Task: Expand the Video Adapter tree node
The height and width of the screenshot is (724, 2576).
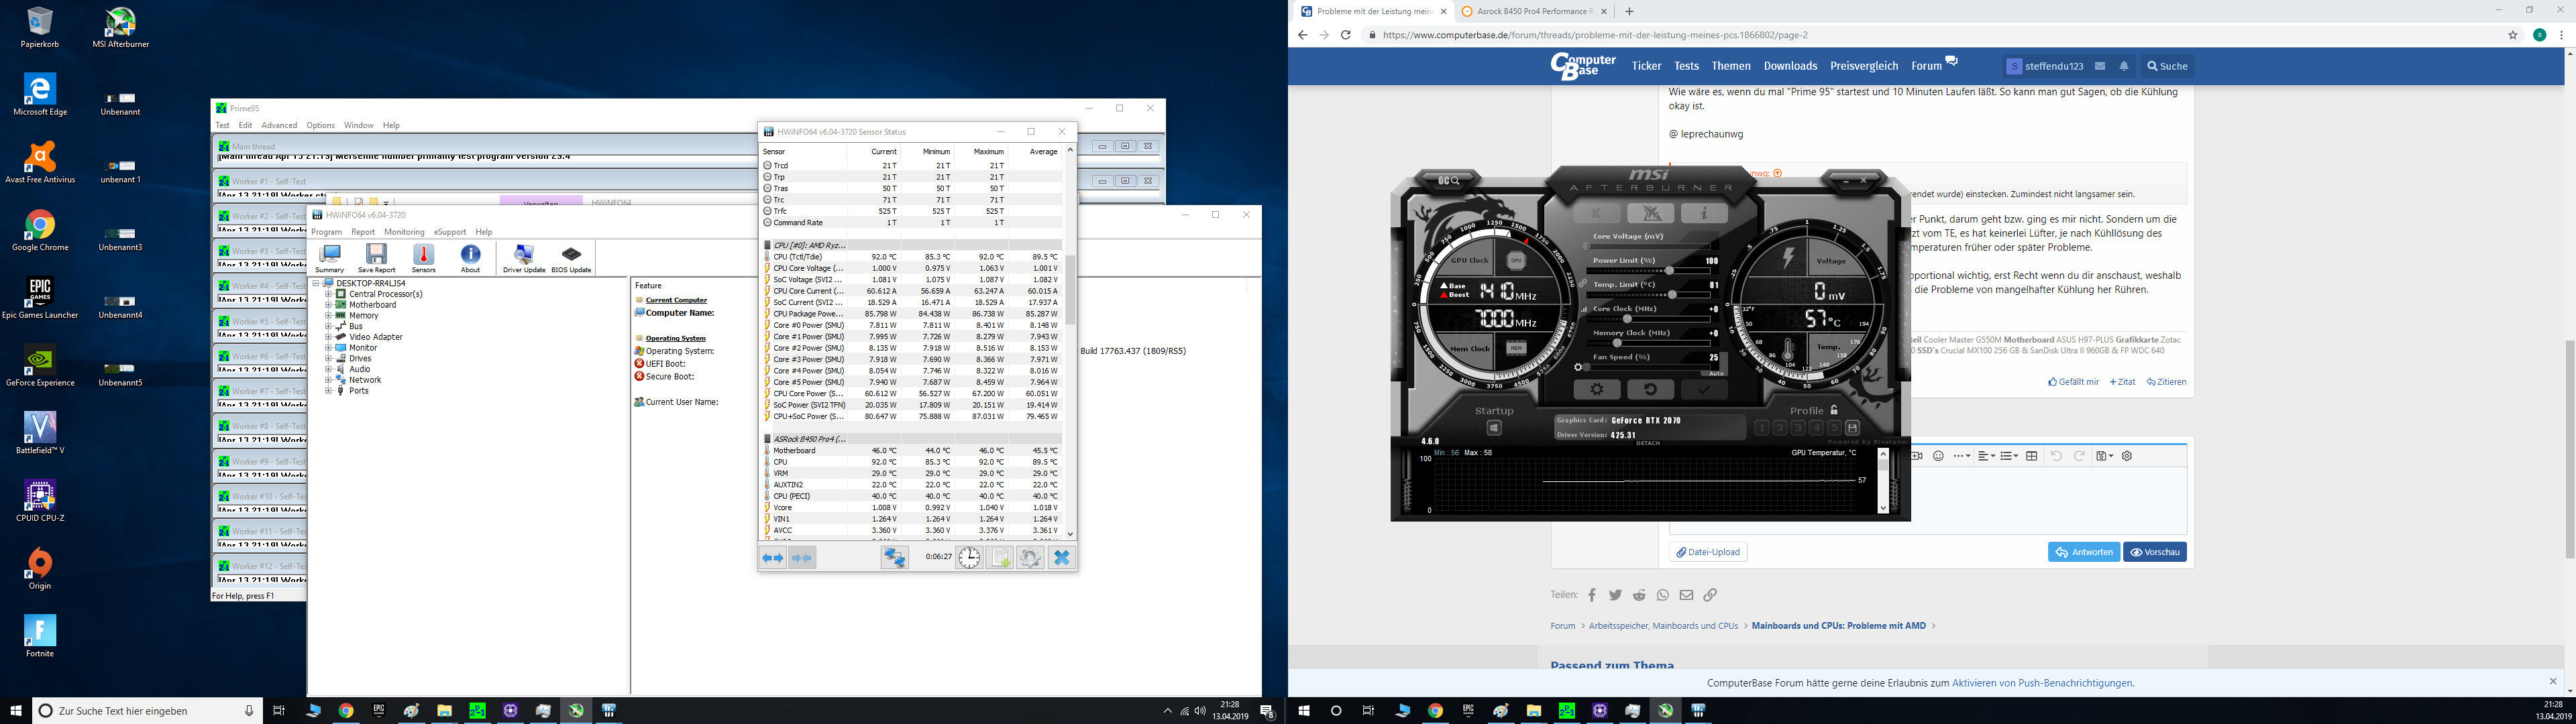Action: pos(329,337)
